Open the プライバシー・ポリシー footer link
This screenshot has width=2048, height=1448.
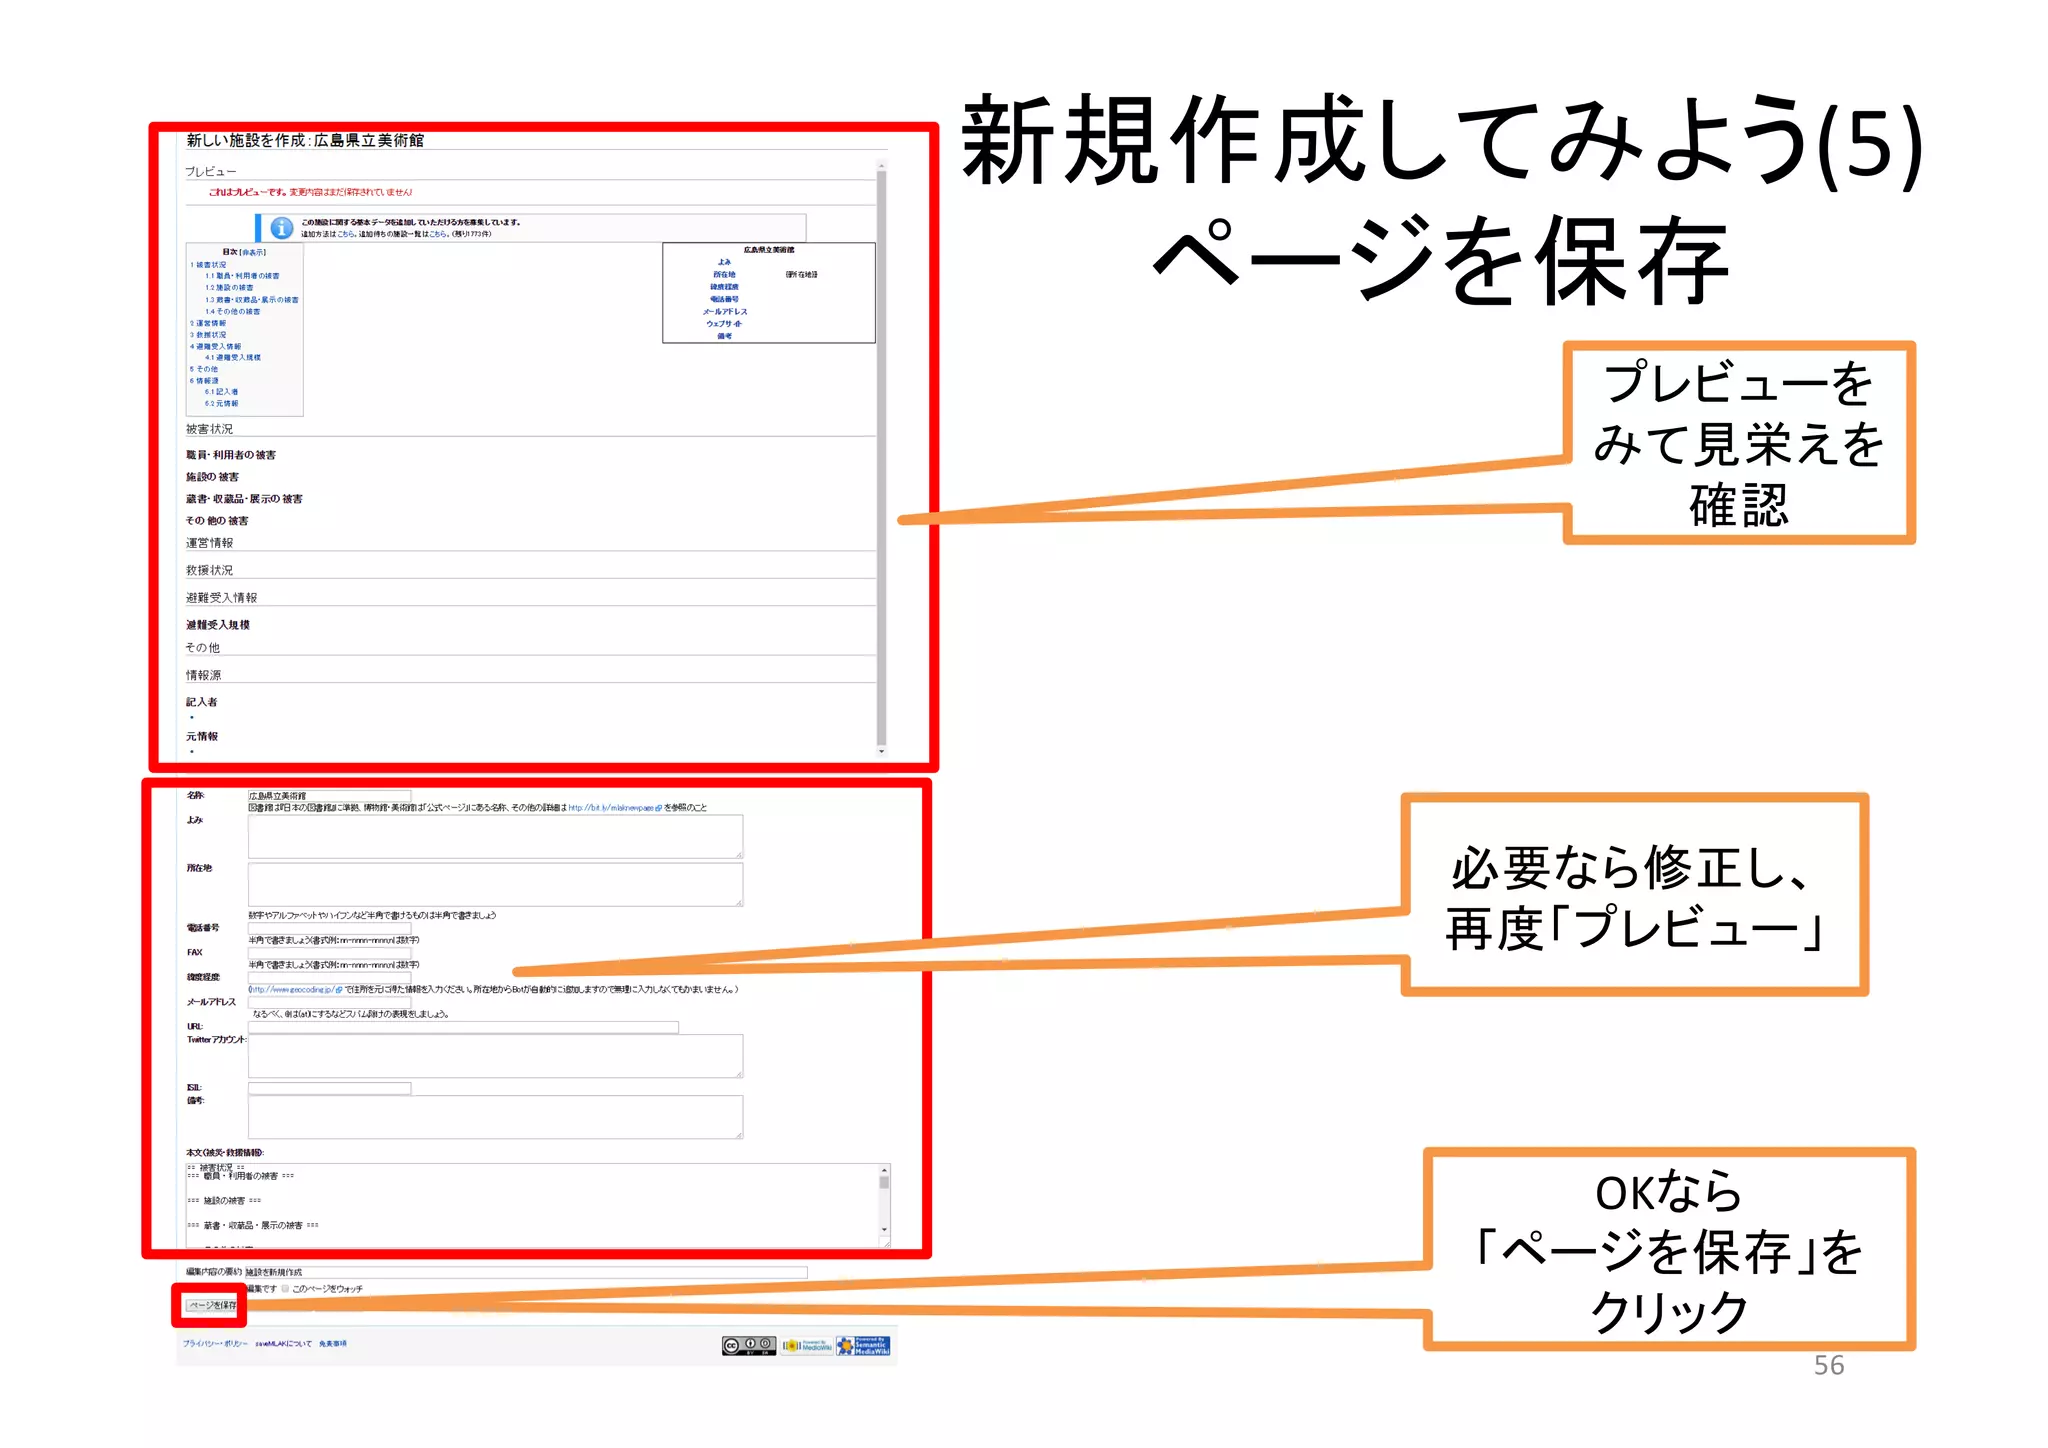point(215,1344)
